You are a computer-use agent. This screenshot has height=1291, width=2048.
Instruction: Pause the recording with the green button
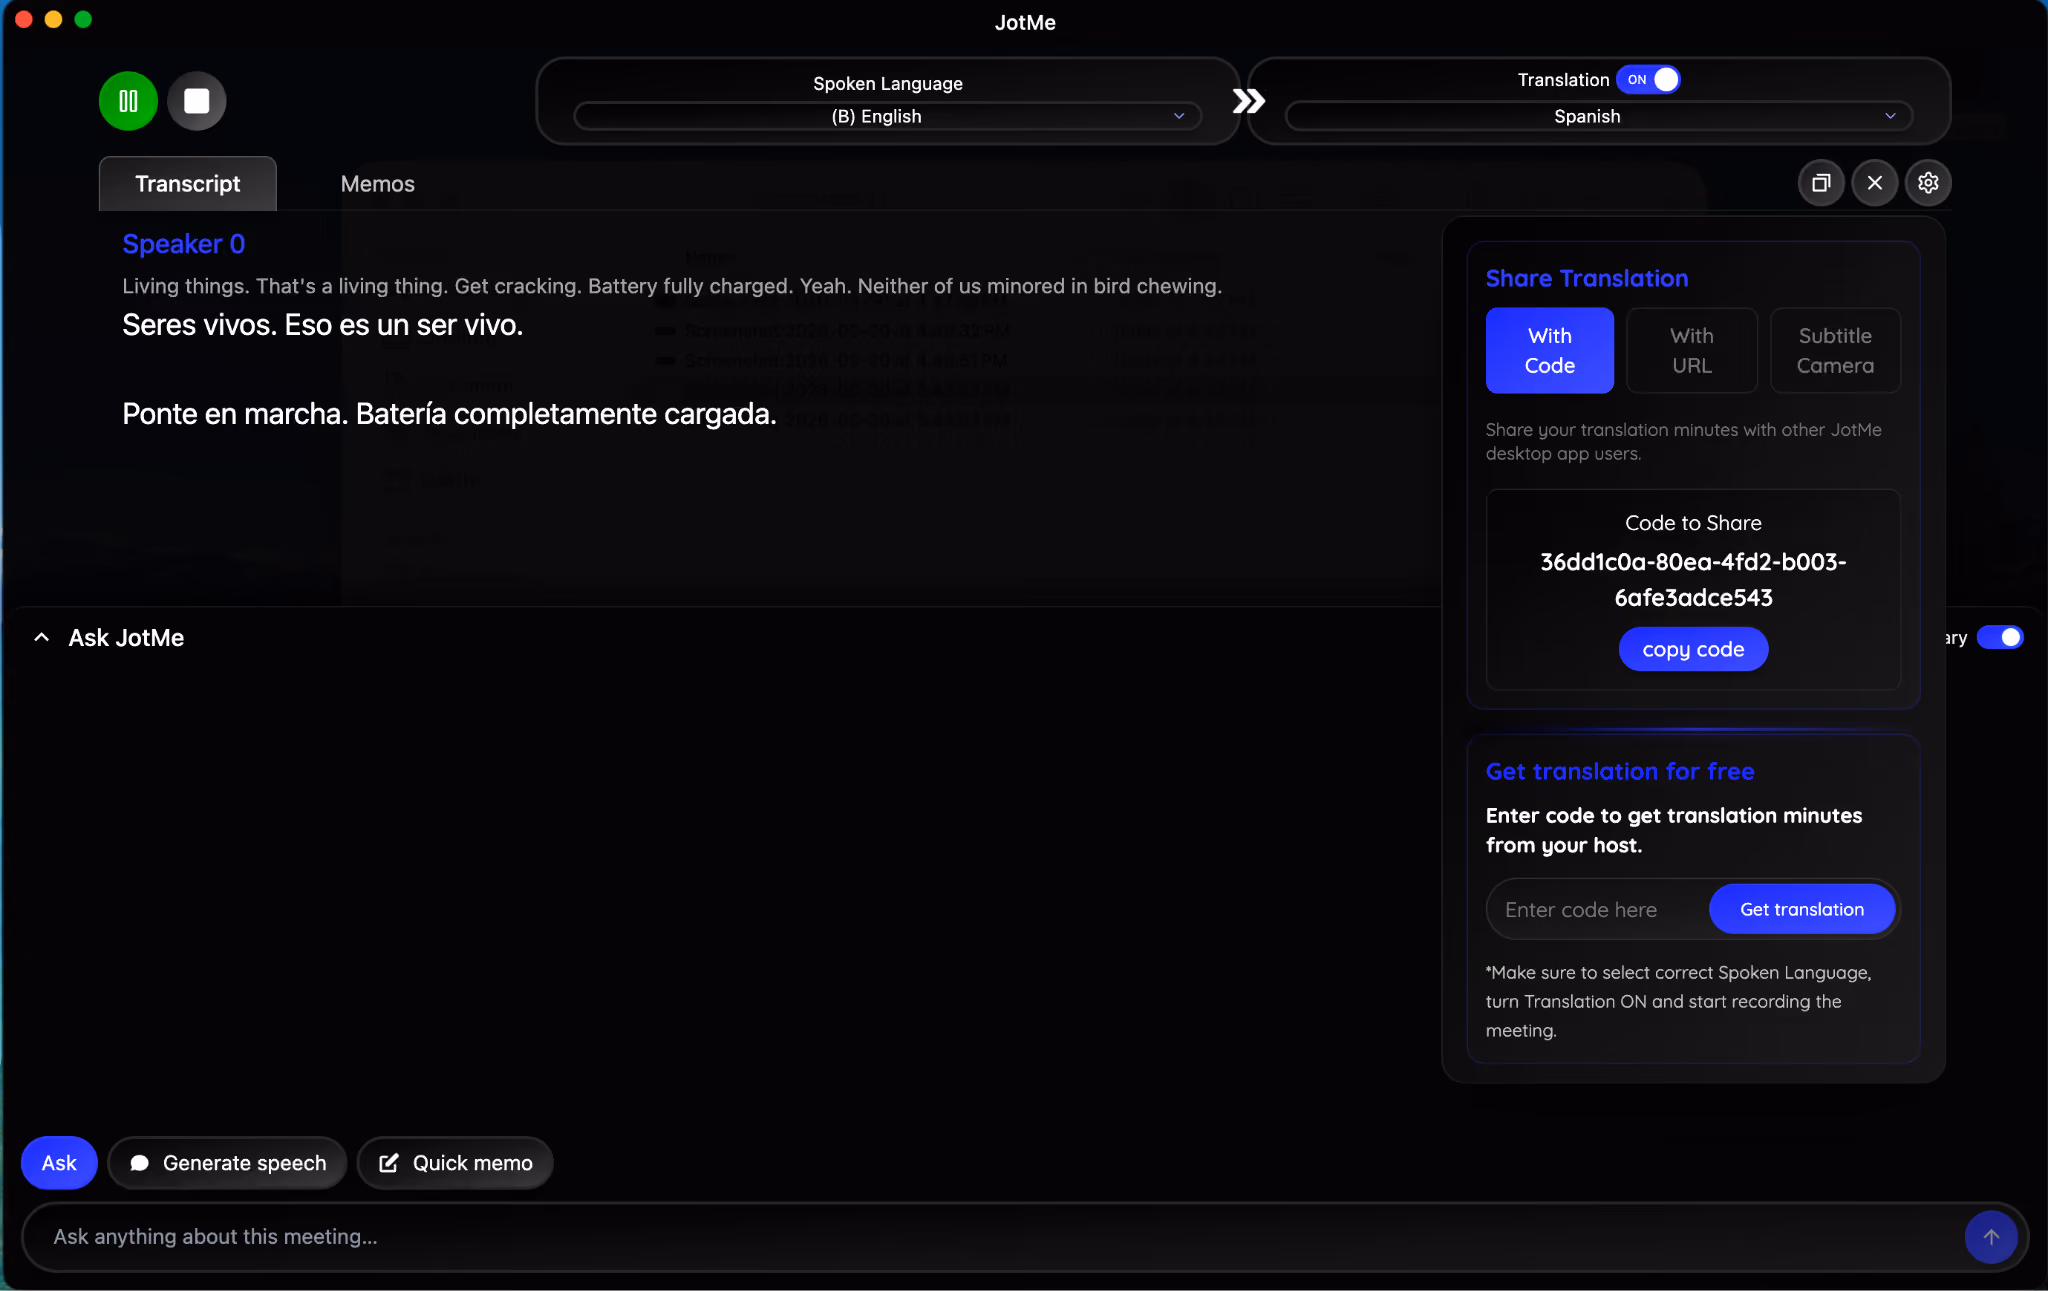pos(128,101)
